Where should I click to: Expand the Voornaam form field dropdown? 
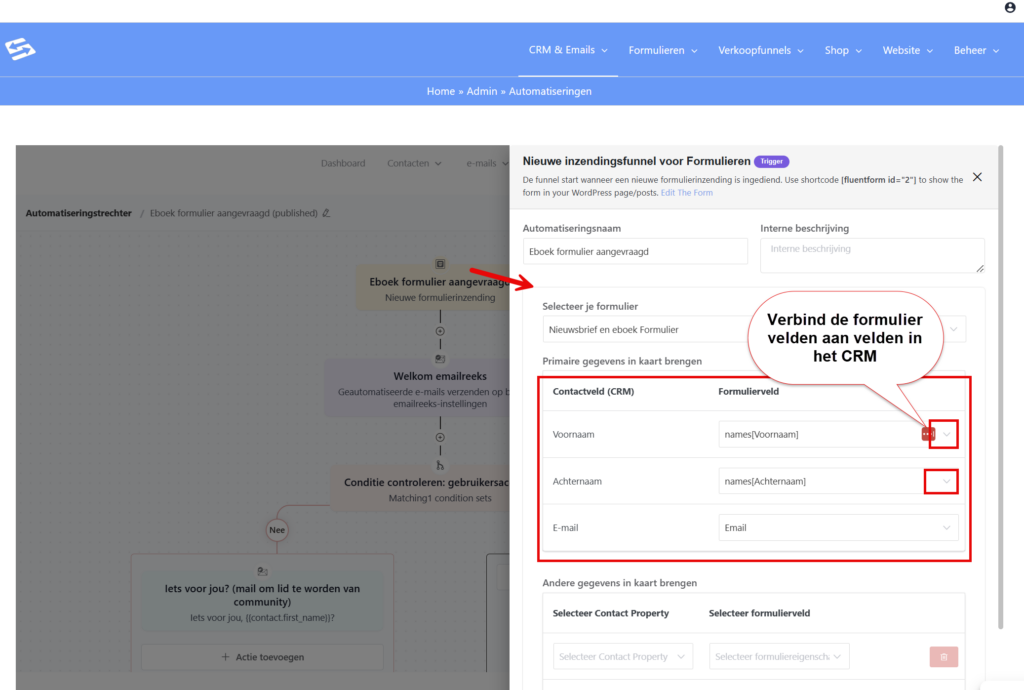(x=945, y=434)
